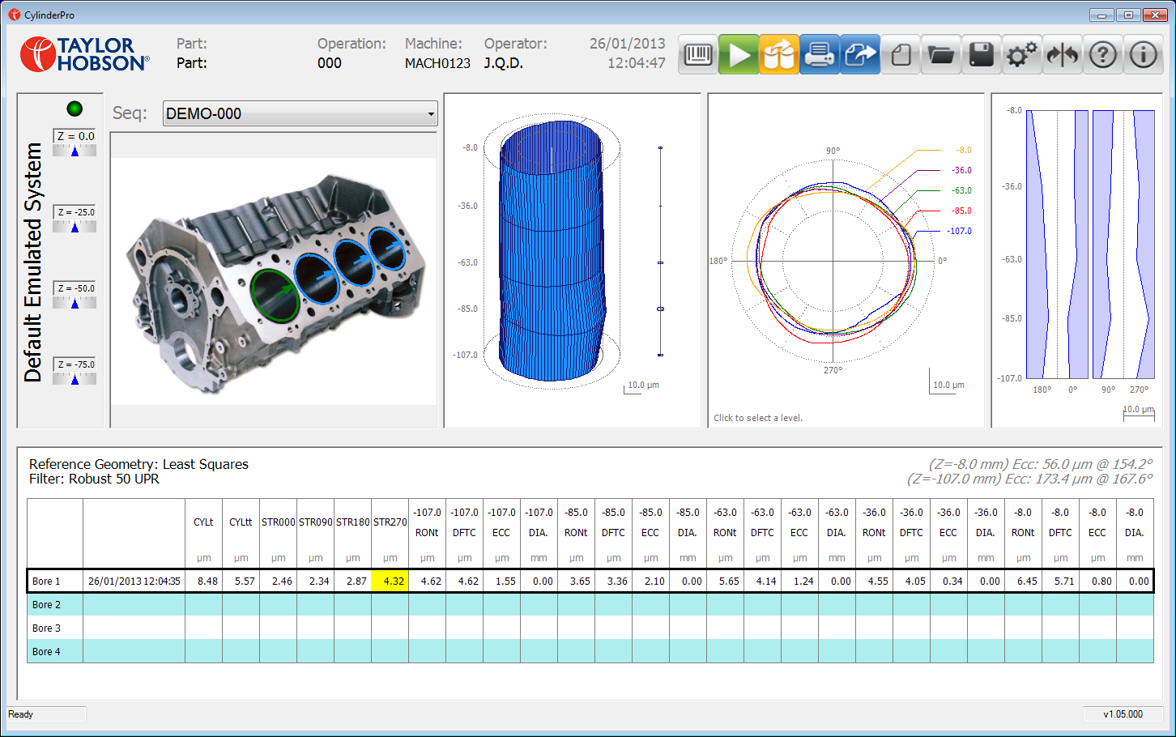Click the green status indicator light

pyautogui.click(x=74, y=109)
